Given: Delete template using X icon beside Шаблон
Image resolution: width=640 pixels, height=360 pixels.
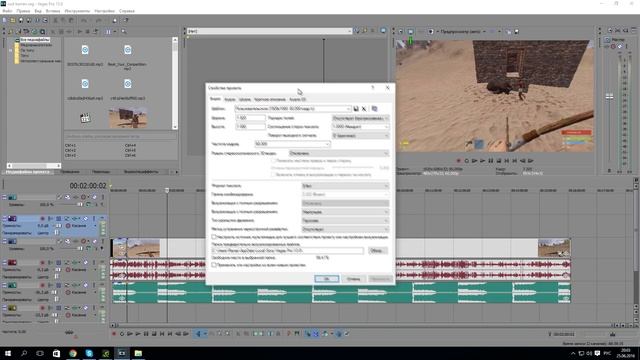Looking at the screenshot, I should (x=364, y=109).
